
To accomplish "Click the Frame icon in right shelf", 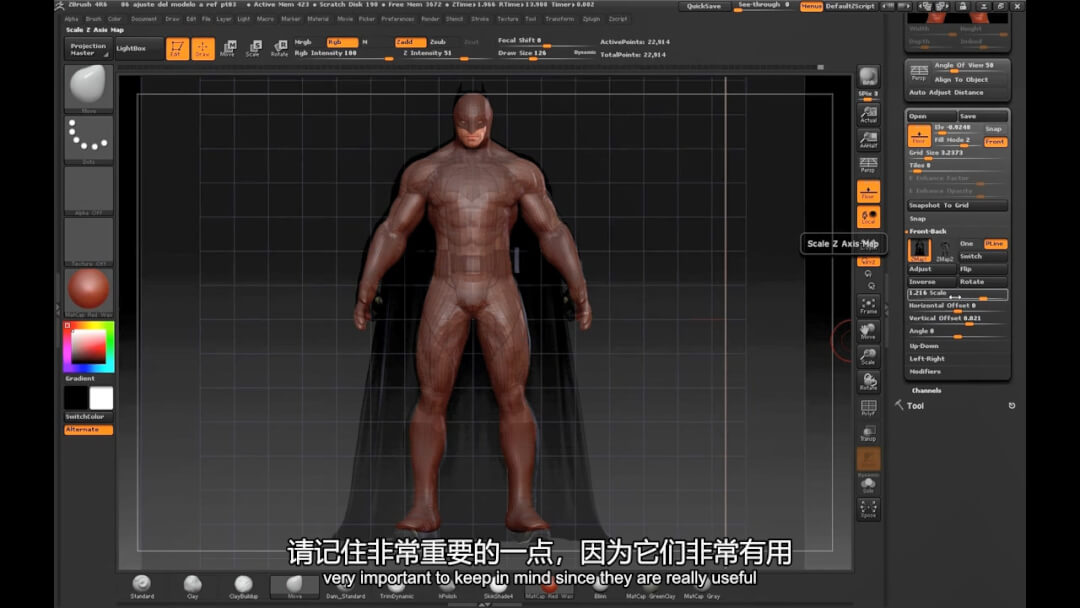I will point(869,306).
